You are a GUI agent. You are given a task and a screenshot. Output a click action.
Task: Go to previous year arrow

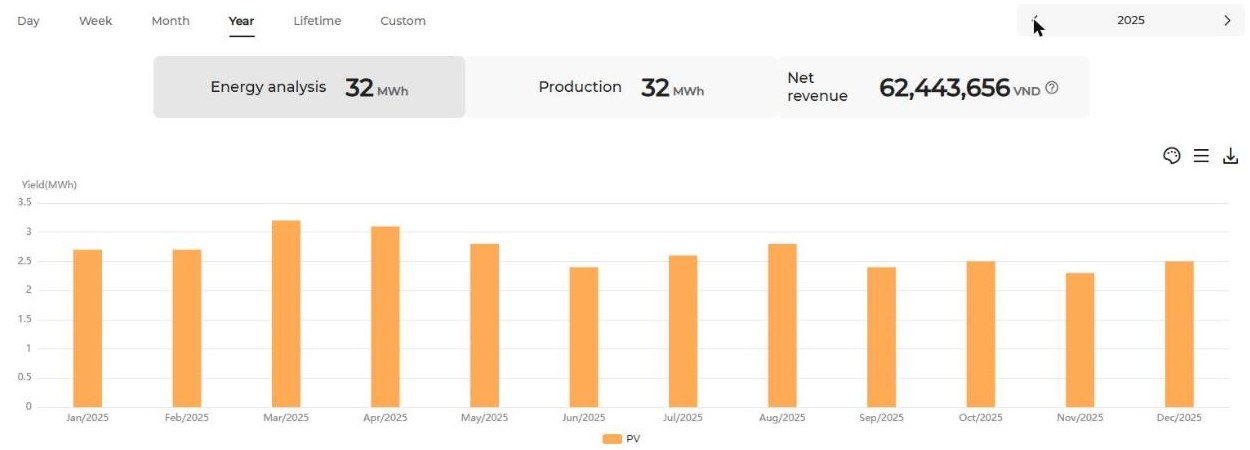pos(1036,20)
